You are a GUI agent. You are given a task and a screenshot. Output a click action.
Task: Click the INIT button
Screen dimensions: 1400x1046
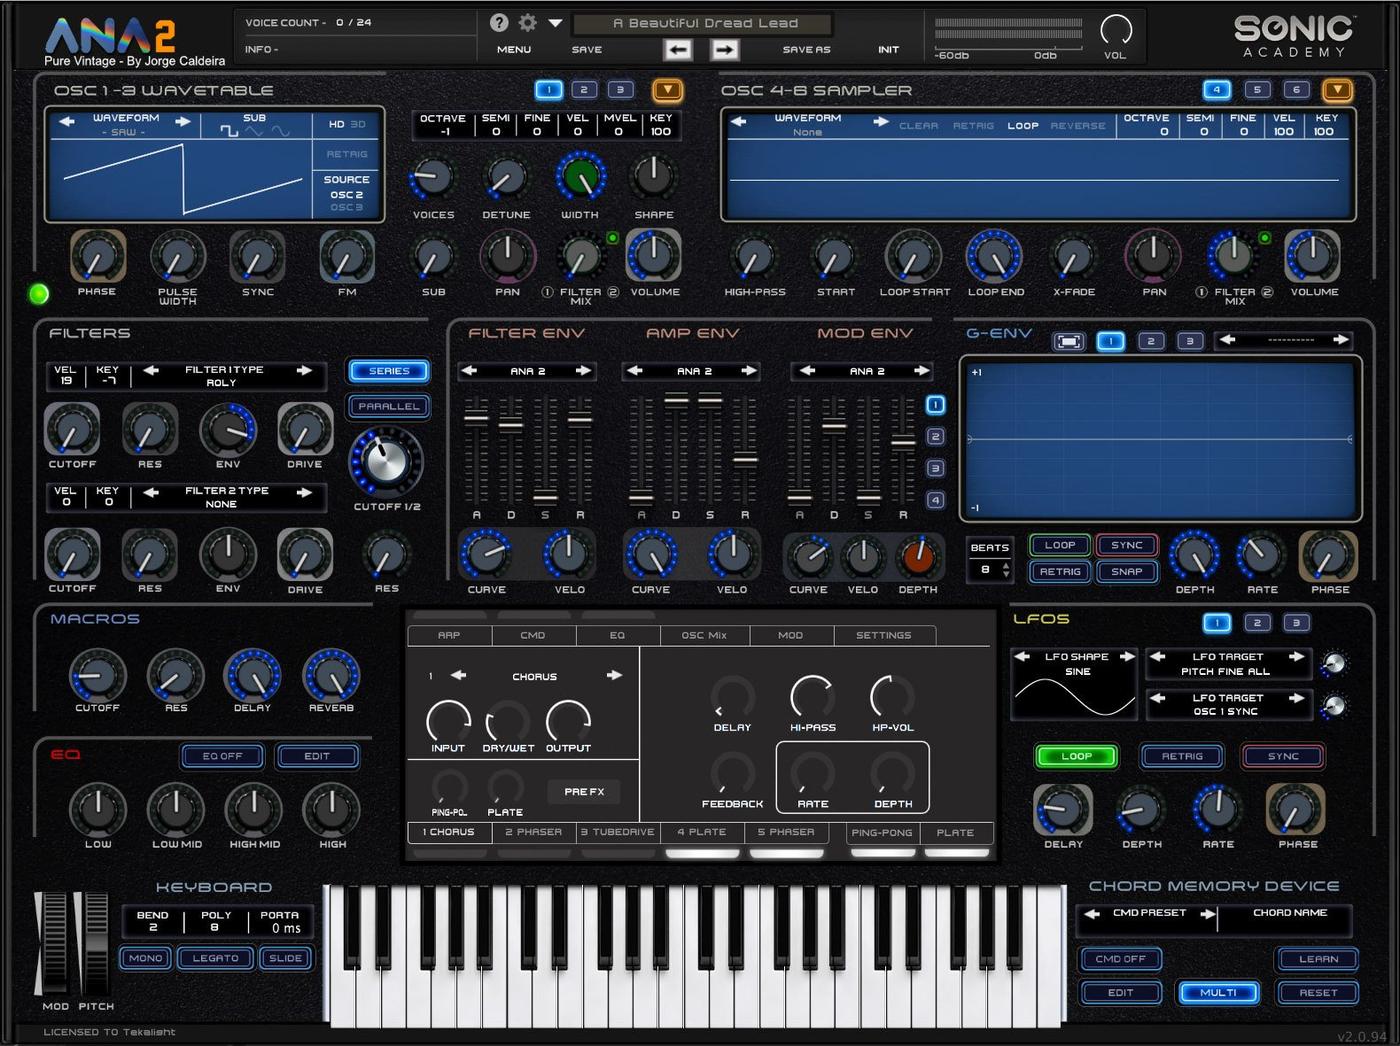coord(888,49)
